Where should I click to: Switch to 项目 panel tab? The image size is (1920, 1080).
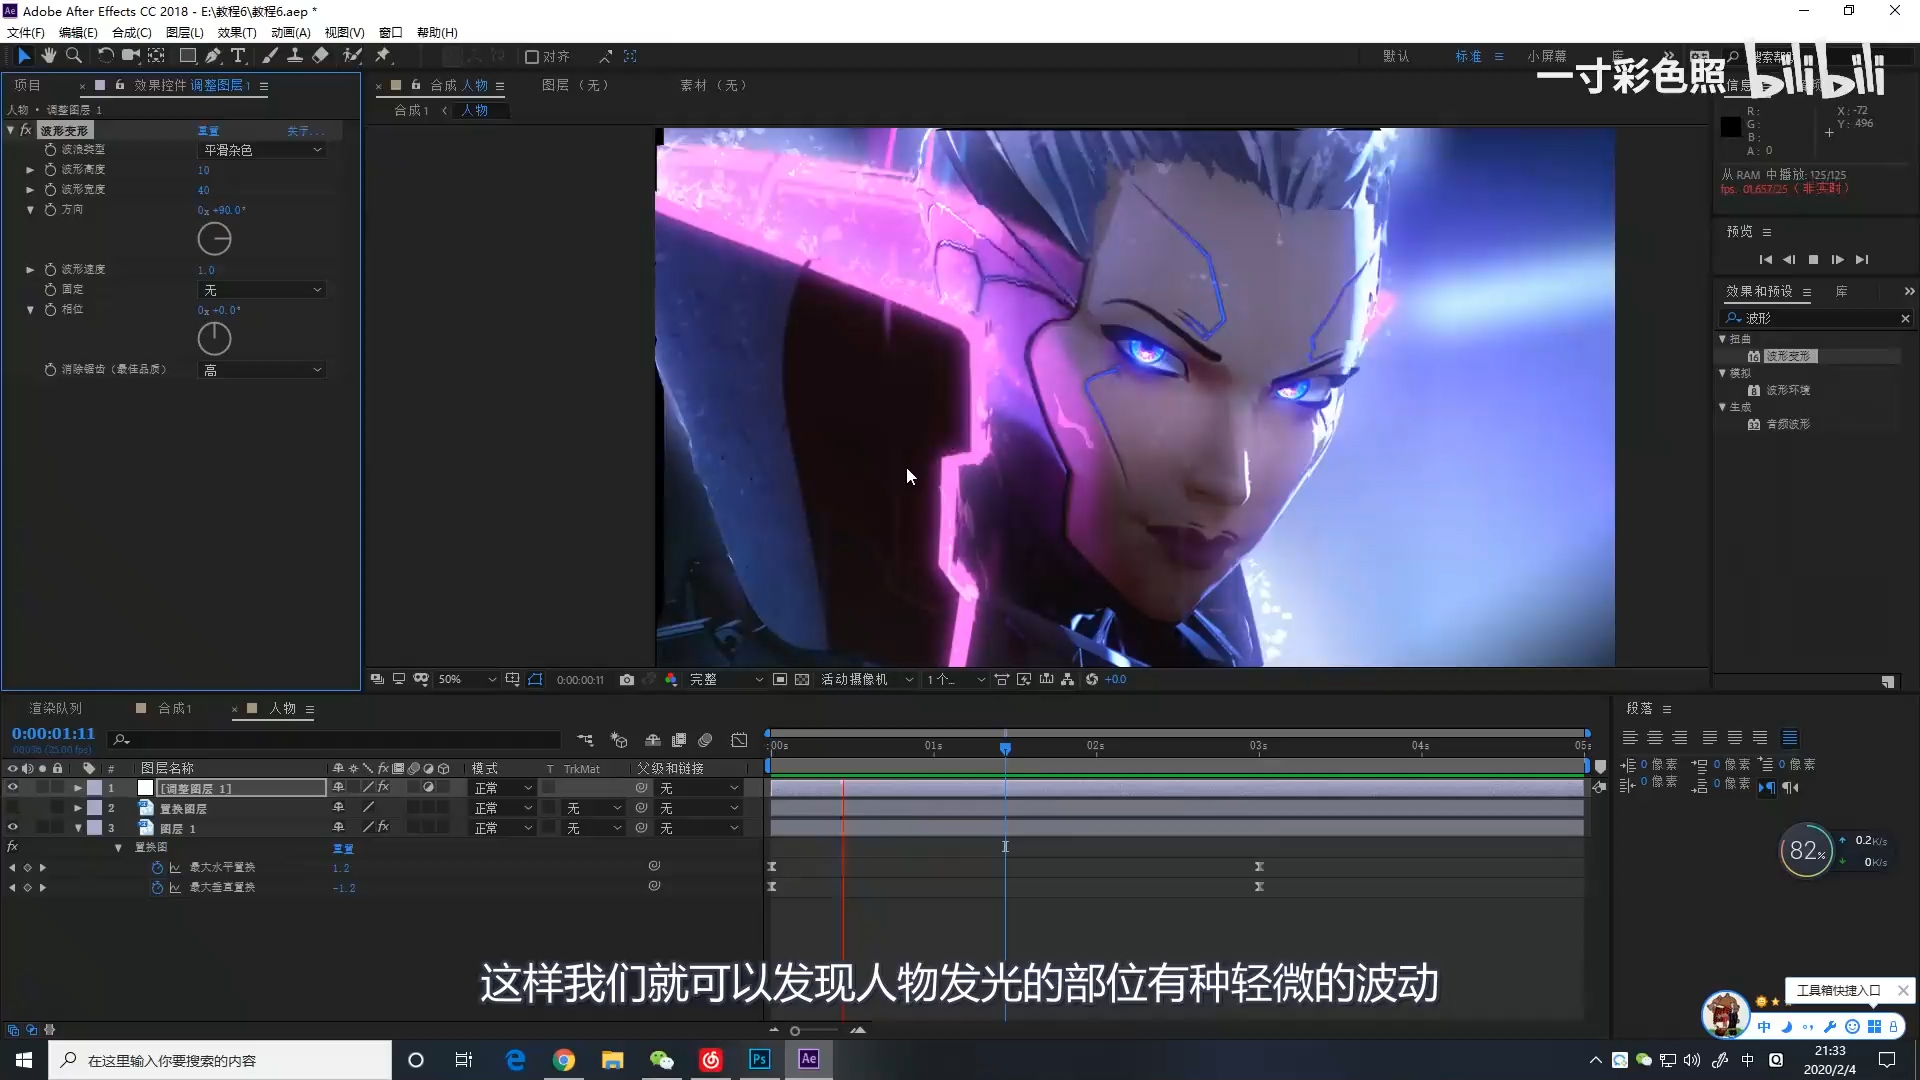[28, 85]
